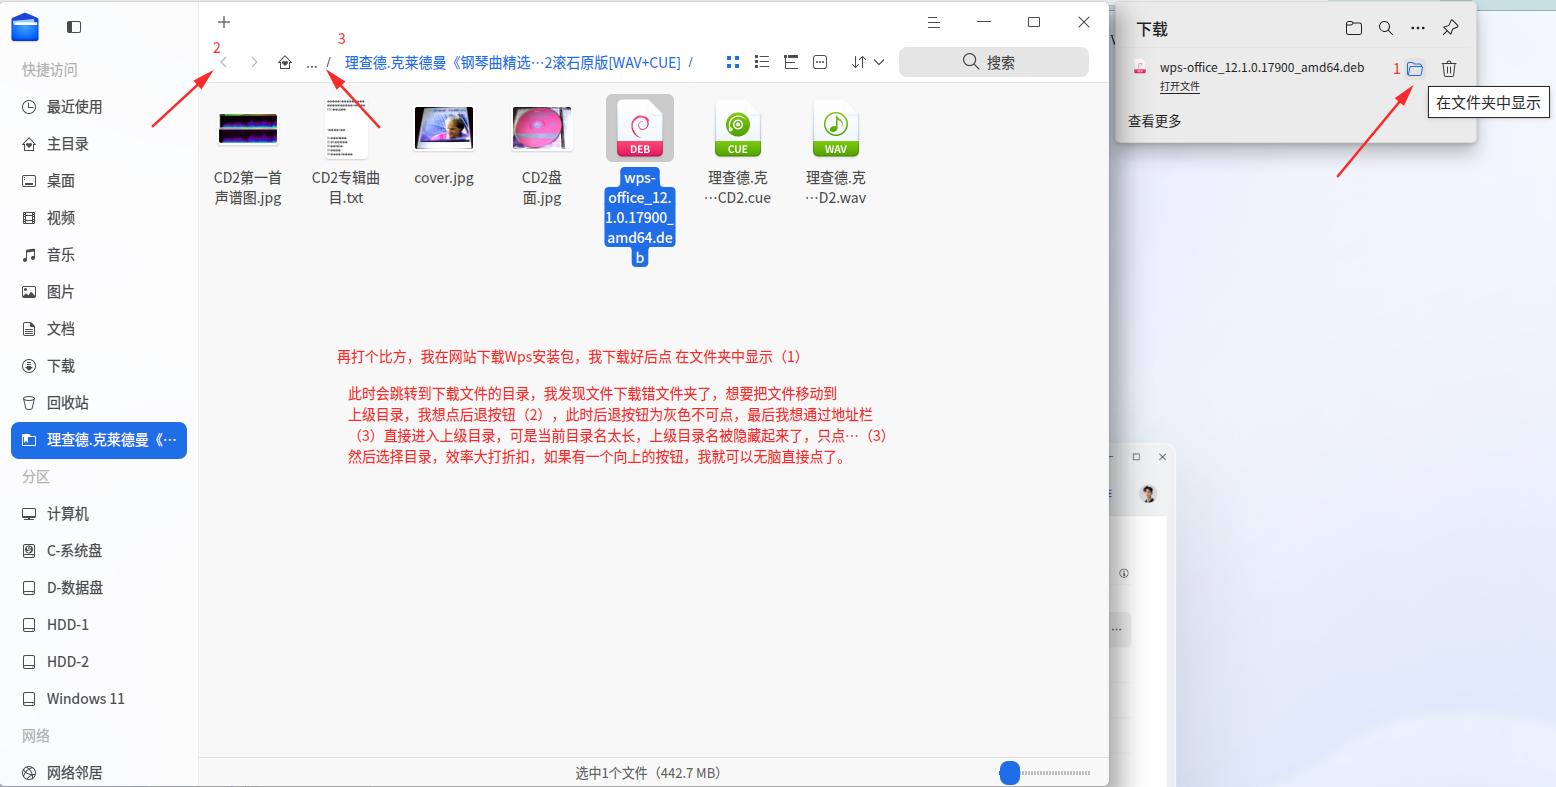The height and width of the screenshot is (787, 1556).
Task: Click 查看更多 in downloads panel
Action: pyautogui.click(x=1155, y=121)
